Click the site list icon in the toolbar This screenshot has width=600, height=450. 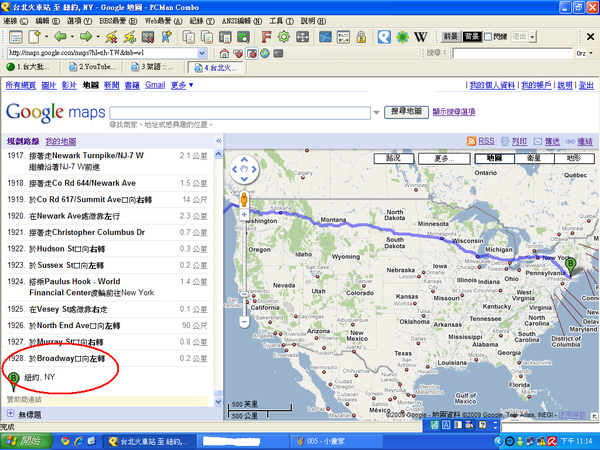point(16,37)
